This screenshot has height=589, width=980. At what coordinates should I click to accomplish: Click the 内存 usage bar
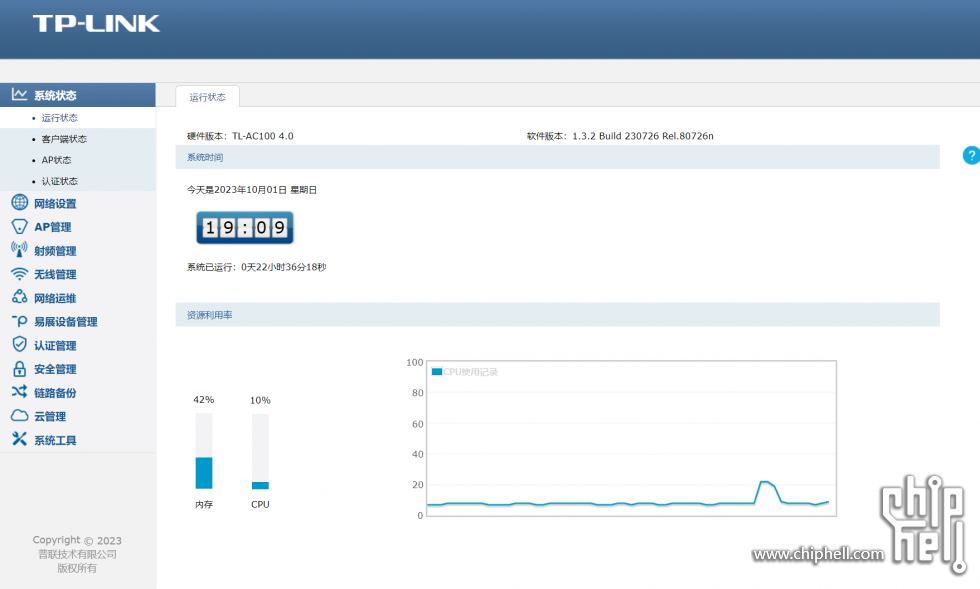coord(204,451)
